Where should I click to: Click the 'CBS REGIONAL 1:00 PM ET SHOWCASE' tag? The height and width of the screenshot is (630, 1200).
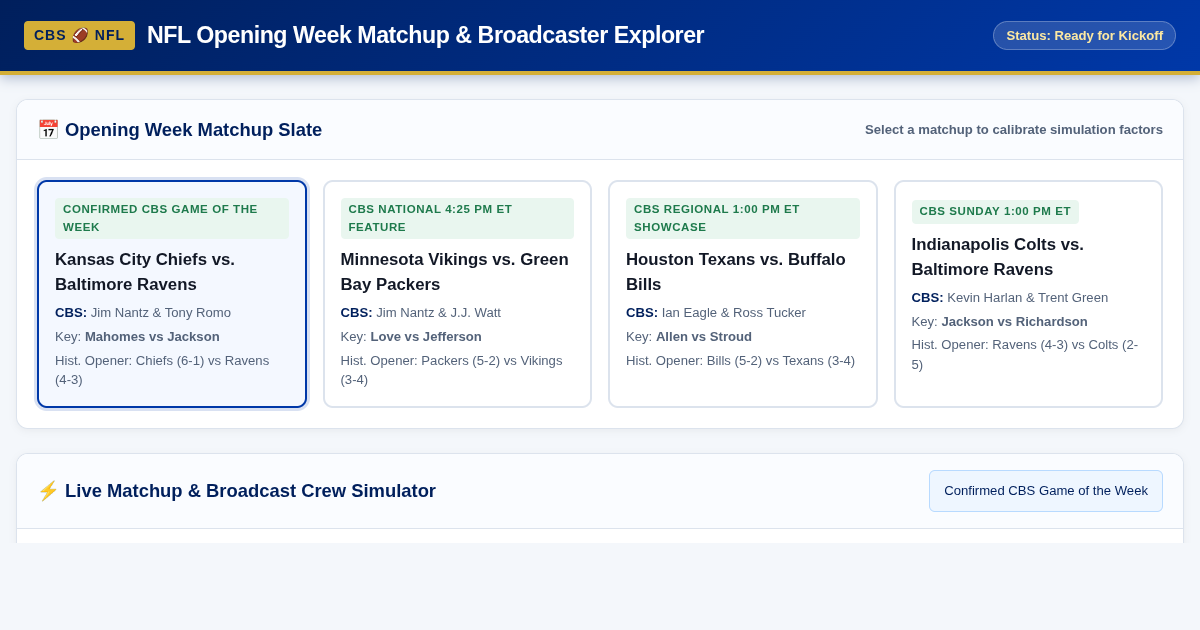coord(743,218)
